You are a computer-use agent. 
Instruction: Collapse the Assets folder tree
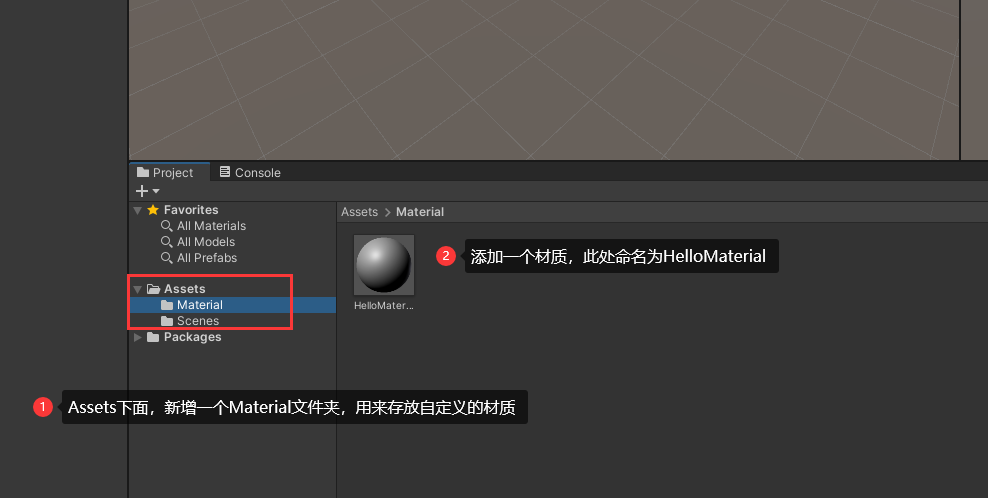(x=137, y=289)
